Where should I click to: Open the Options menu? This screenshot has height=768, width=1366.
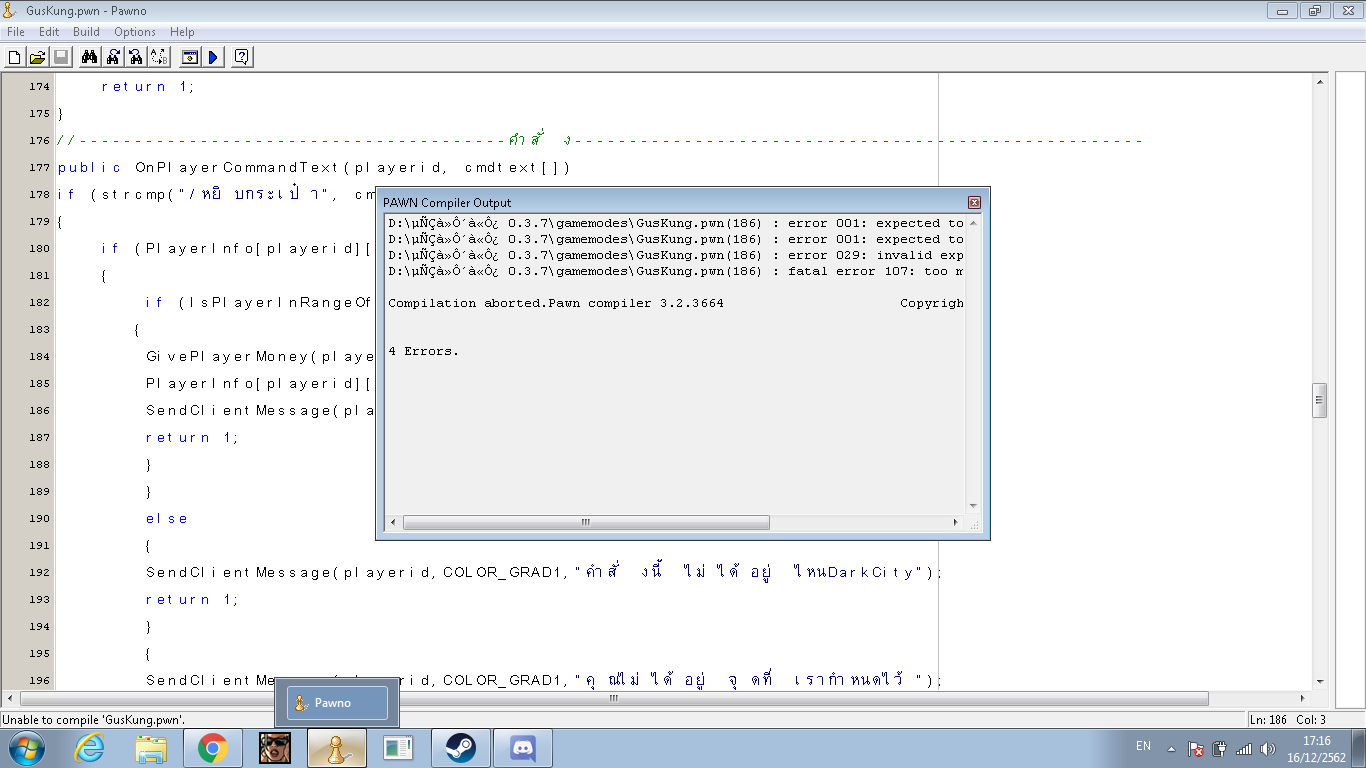click(x=135, y=32)
